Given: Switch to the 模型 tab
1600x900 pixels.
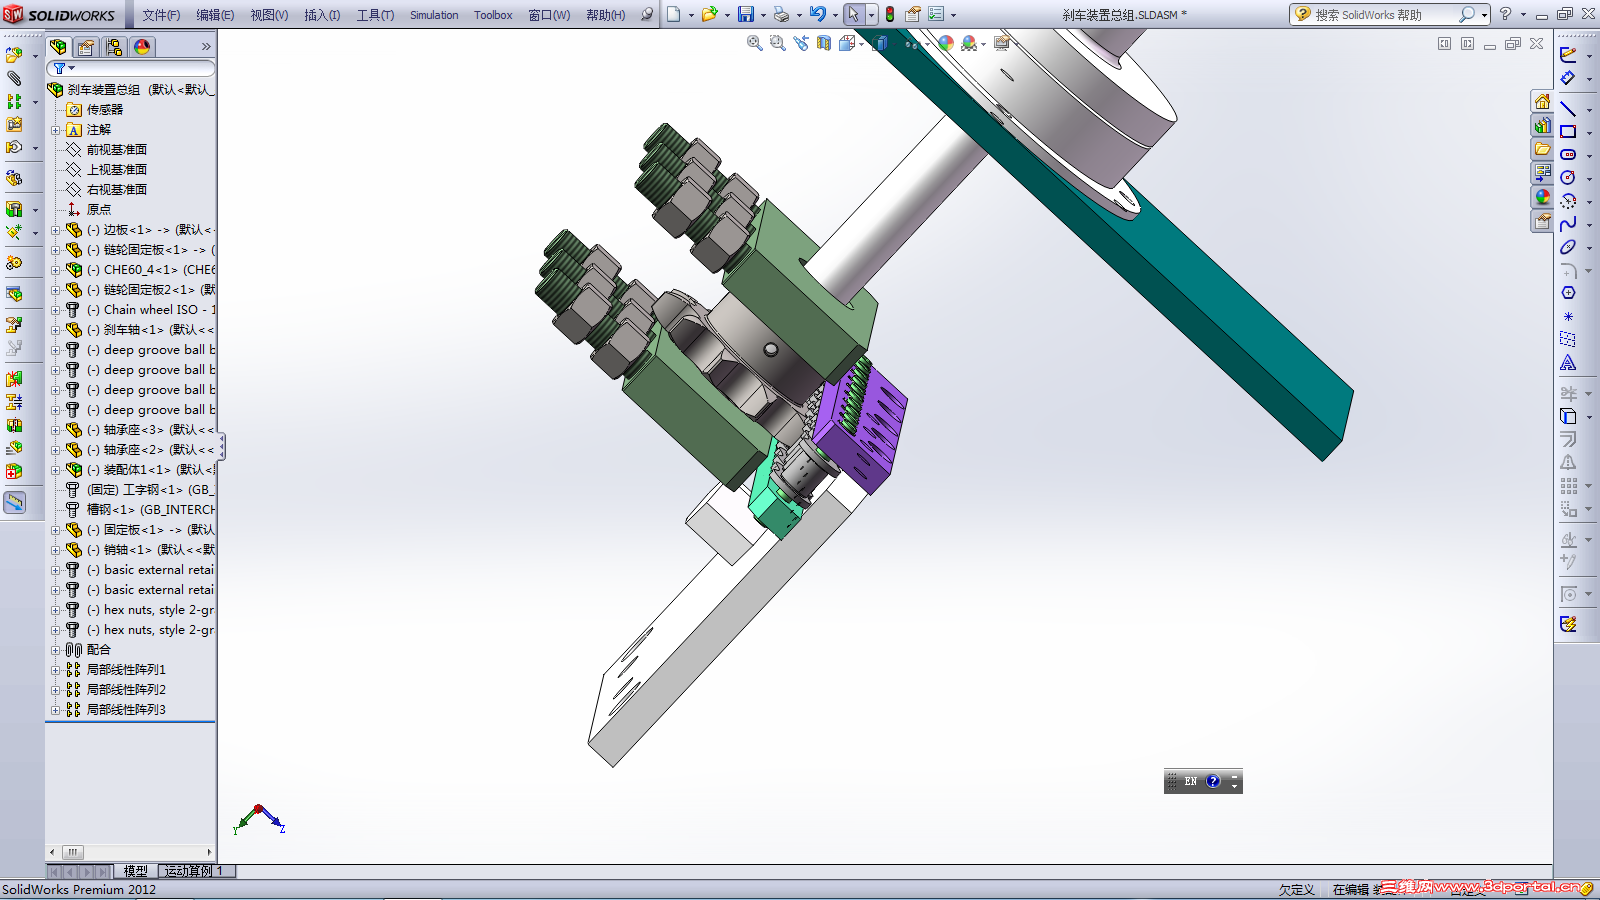Looking at the screenshot, I should pyautogui.click(x=136, y=871).
